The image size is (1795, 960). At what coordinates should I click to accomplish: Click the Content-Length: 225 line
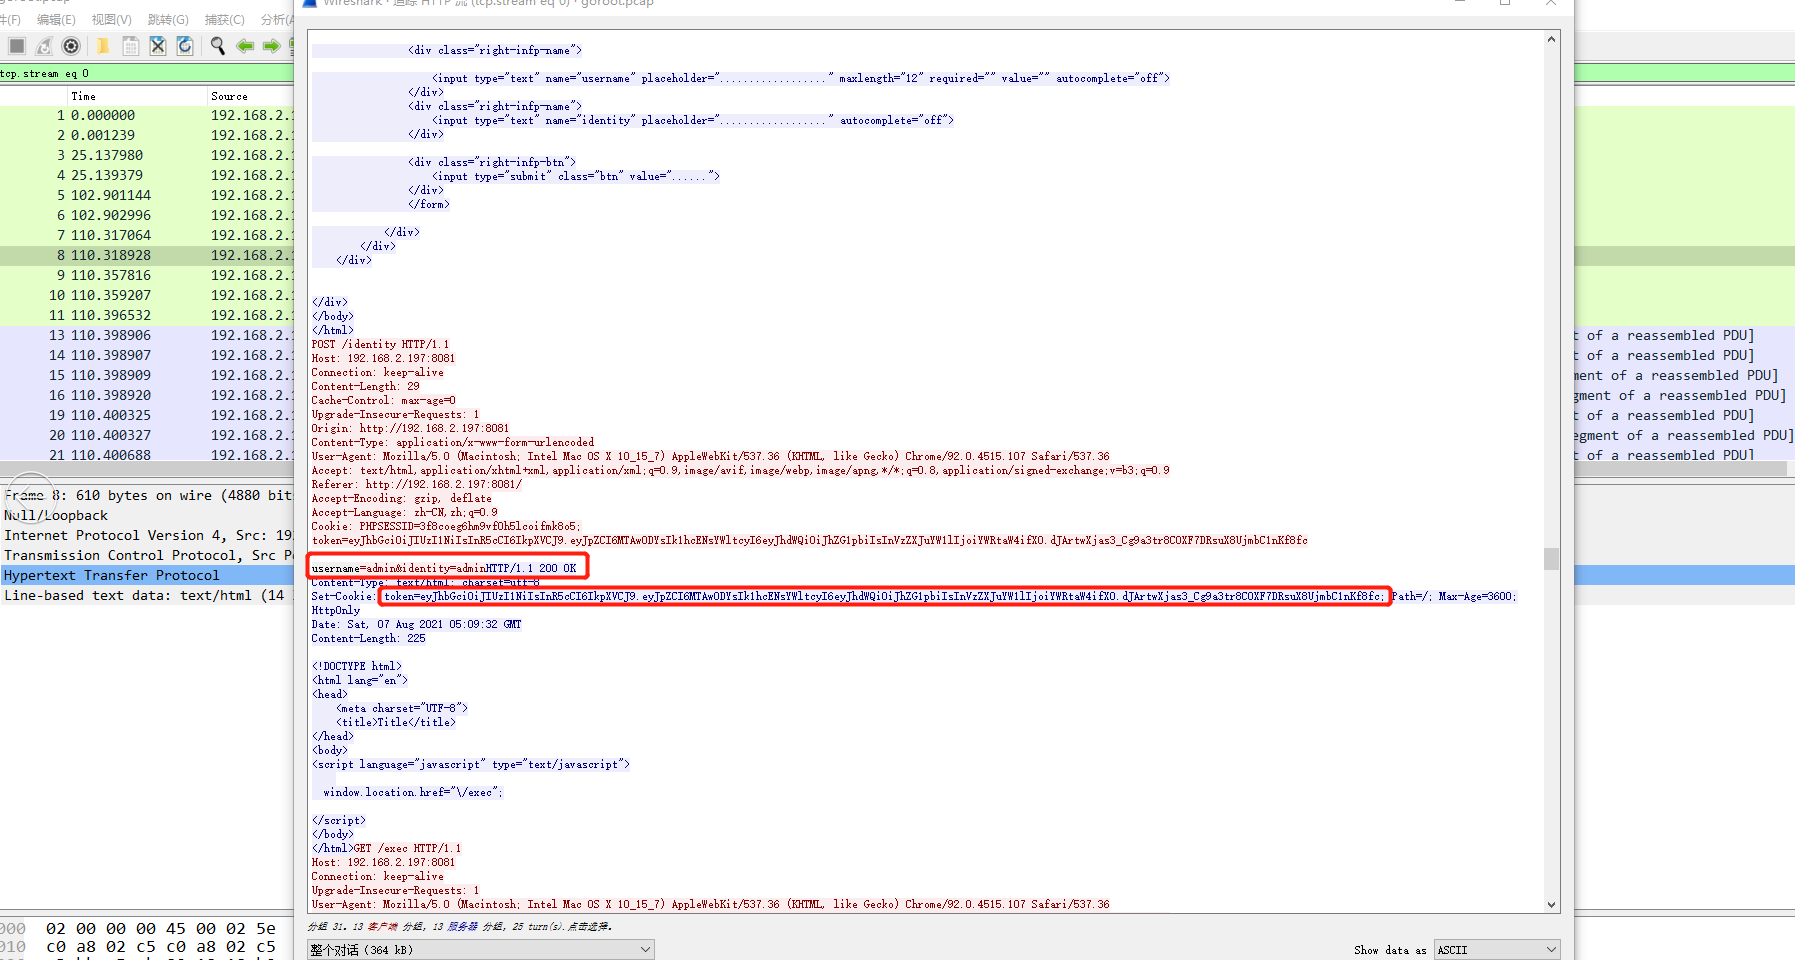368,638
